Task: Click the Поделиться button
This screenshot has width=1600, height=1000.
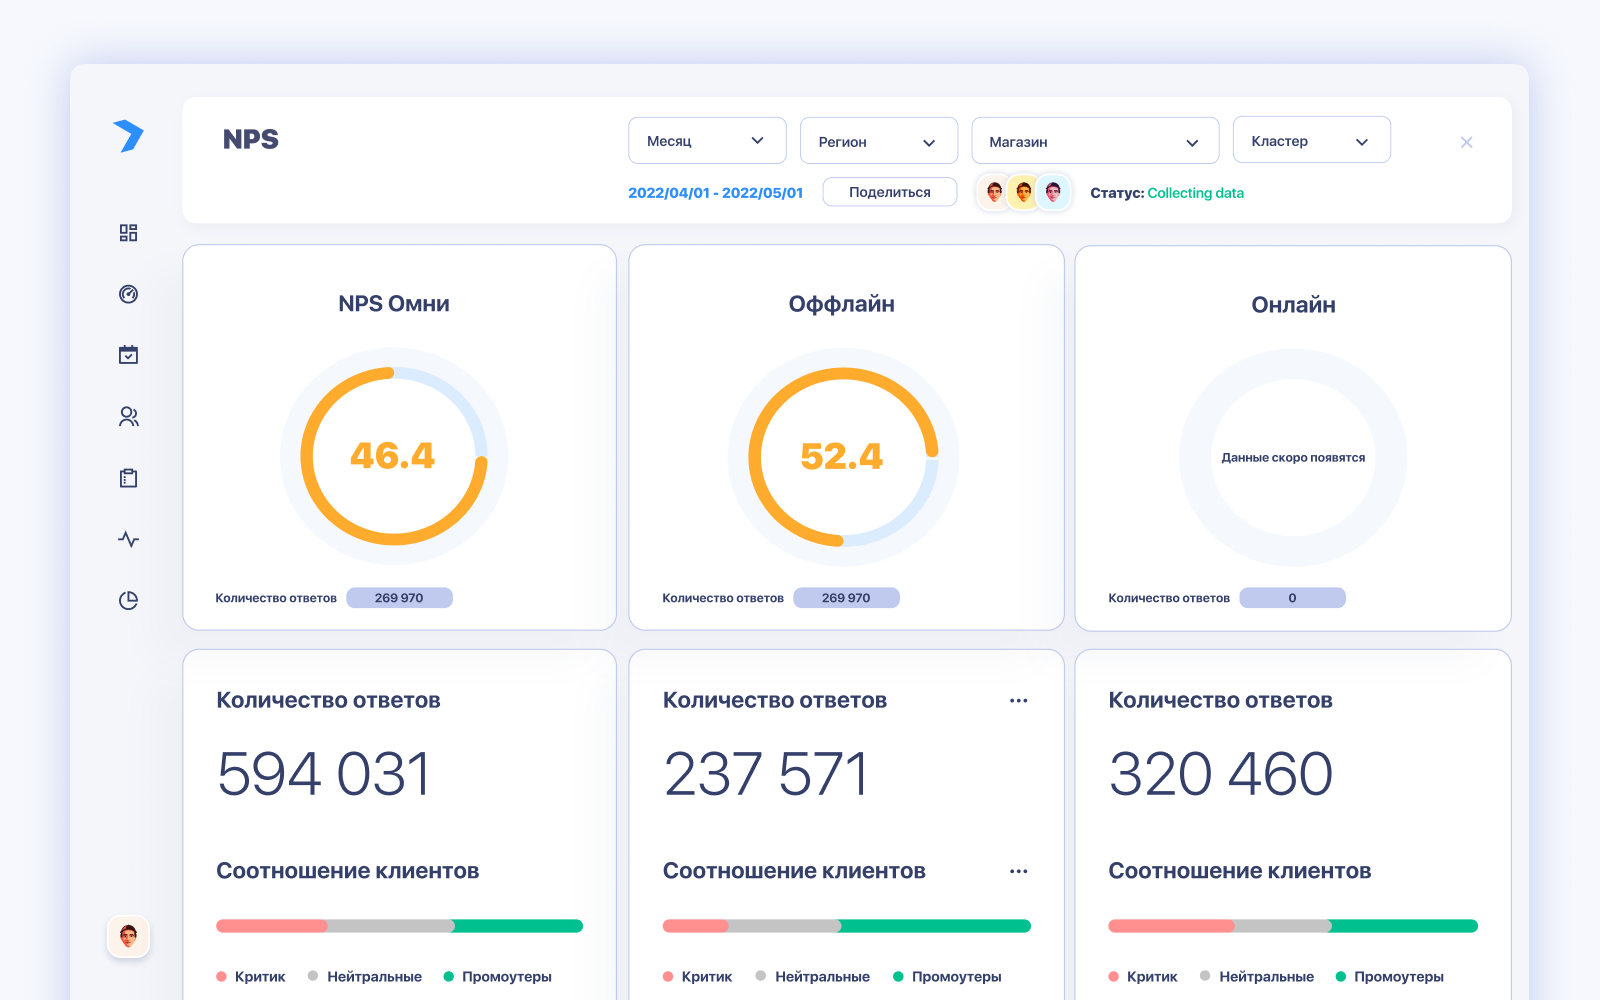Action: 889,192
